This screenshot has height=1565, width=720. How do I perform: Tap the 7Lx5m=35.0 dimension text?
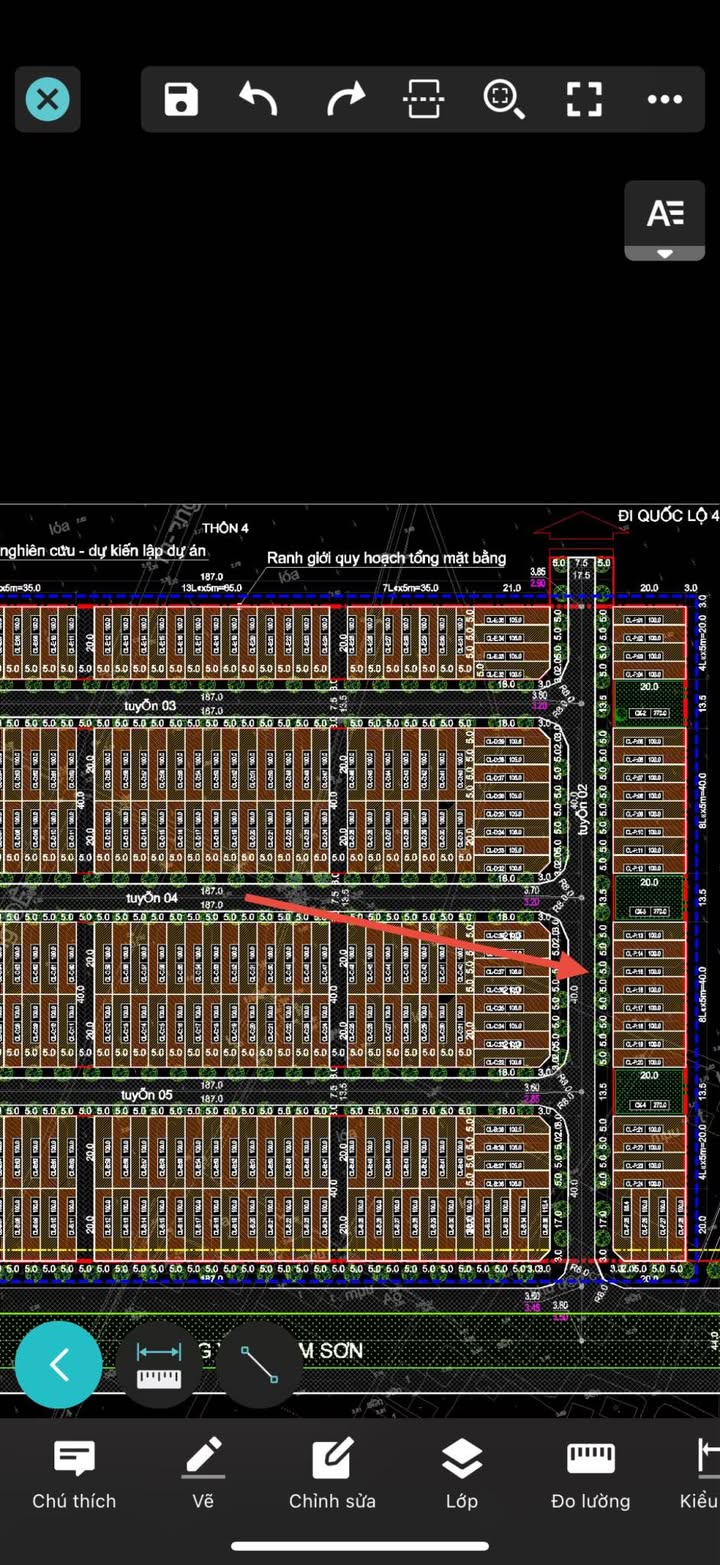410,588
